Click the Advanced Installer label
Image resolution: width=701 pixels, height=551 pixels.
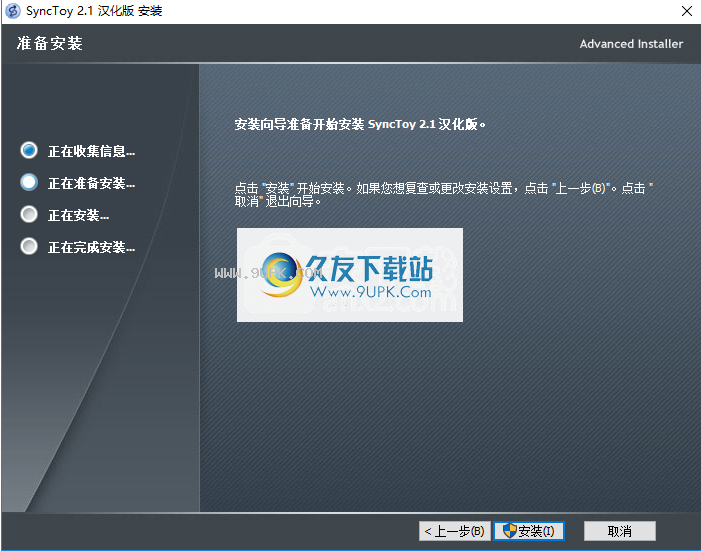coord(631,44)
